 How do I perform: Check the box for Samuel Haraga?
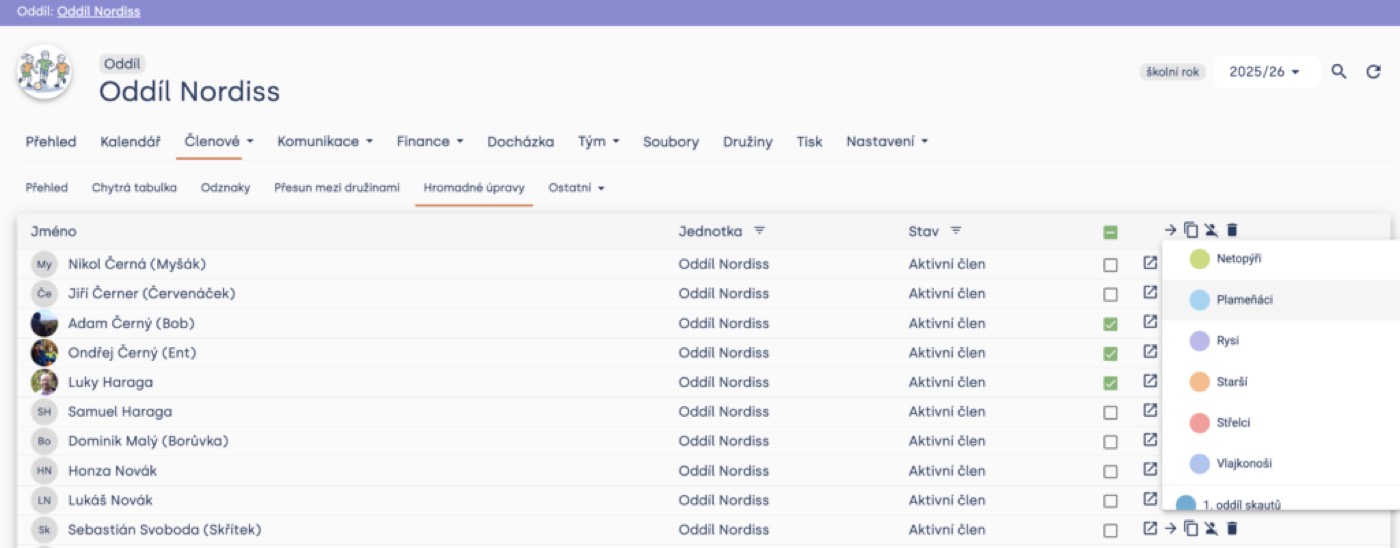click(x=1110, y=412)
